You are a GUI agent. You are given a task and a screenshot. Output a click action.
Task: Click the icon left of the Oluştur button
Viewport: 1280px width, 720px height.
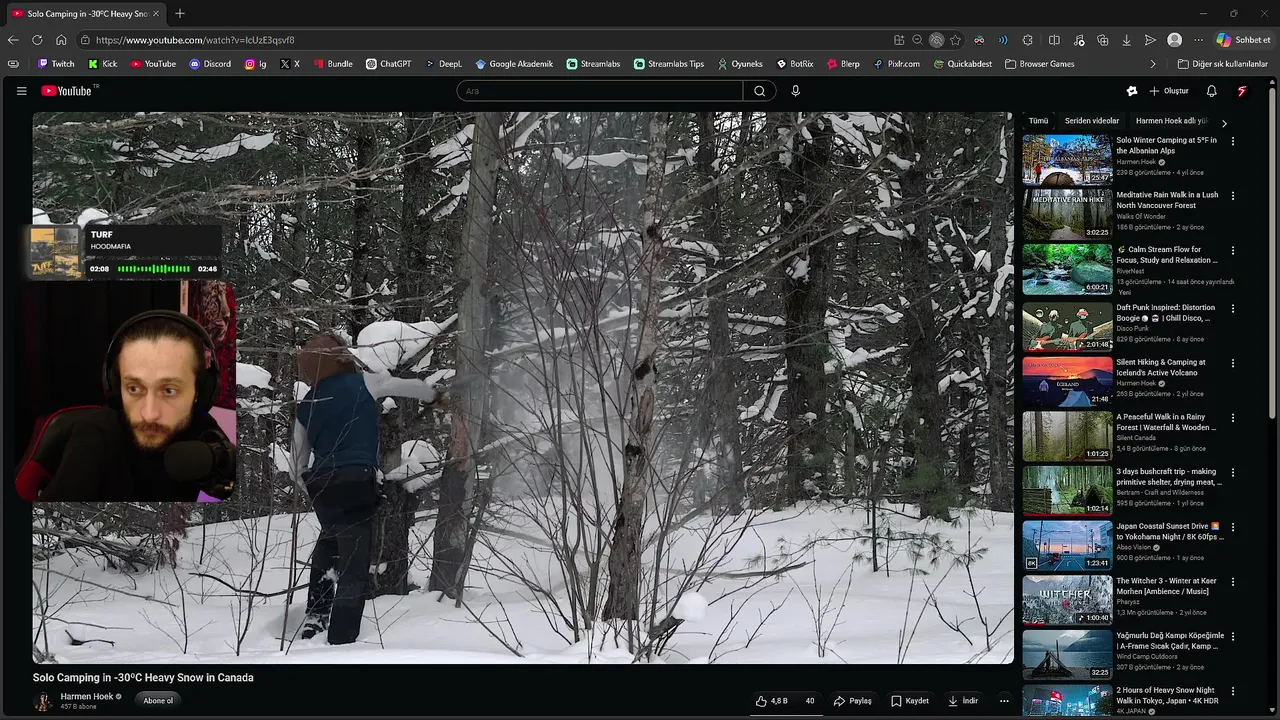tap(1132, 91)
